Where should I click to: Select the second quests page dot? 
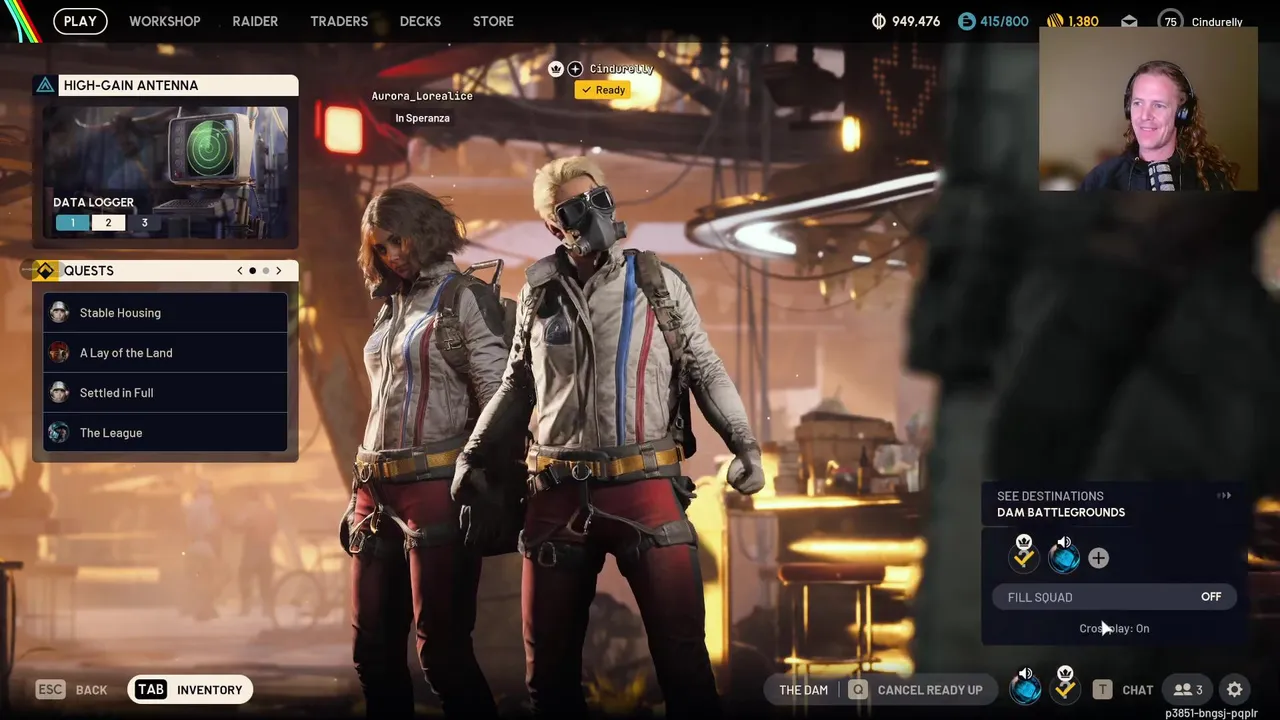[x=265, y=271]
